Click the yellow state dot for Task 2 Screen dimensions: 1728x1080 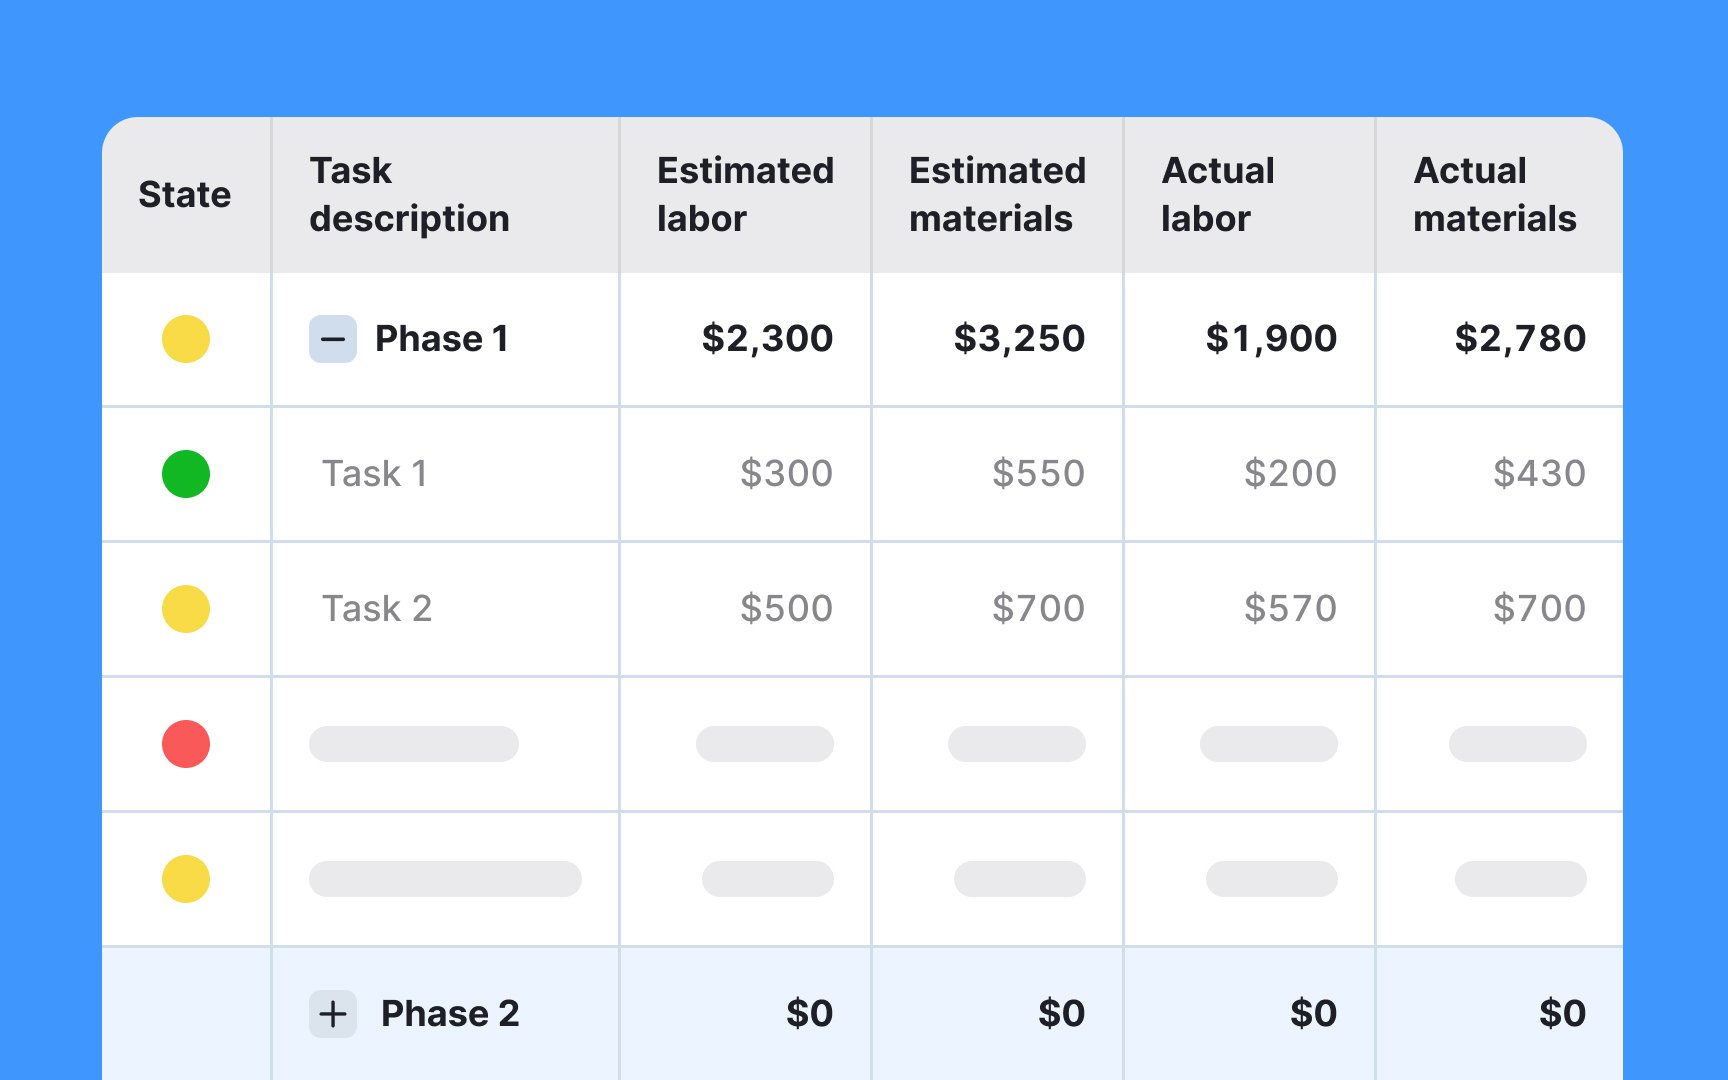(186, 609)
